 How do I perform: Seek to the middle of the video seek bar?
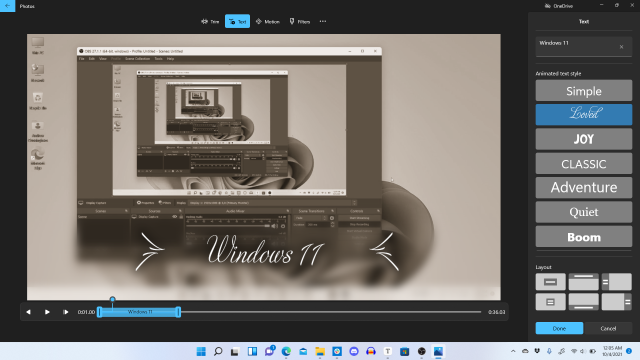(290, 312)
